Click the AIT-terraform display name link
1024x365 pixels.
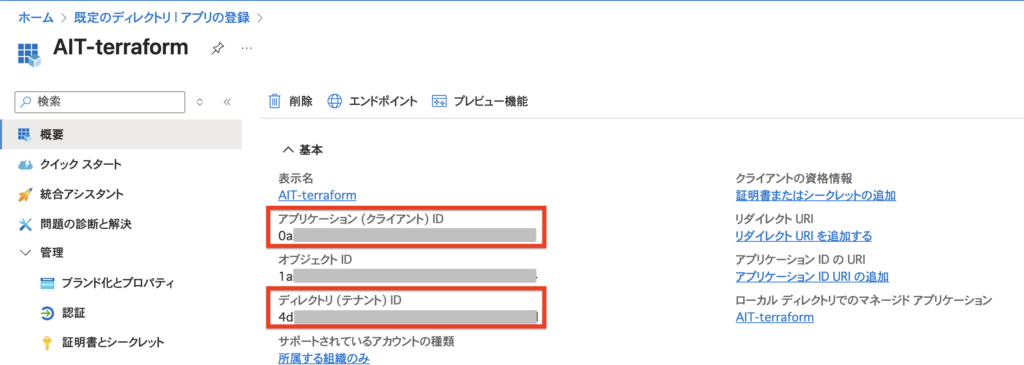tap(317, 195)
